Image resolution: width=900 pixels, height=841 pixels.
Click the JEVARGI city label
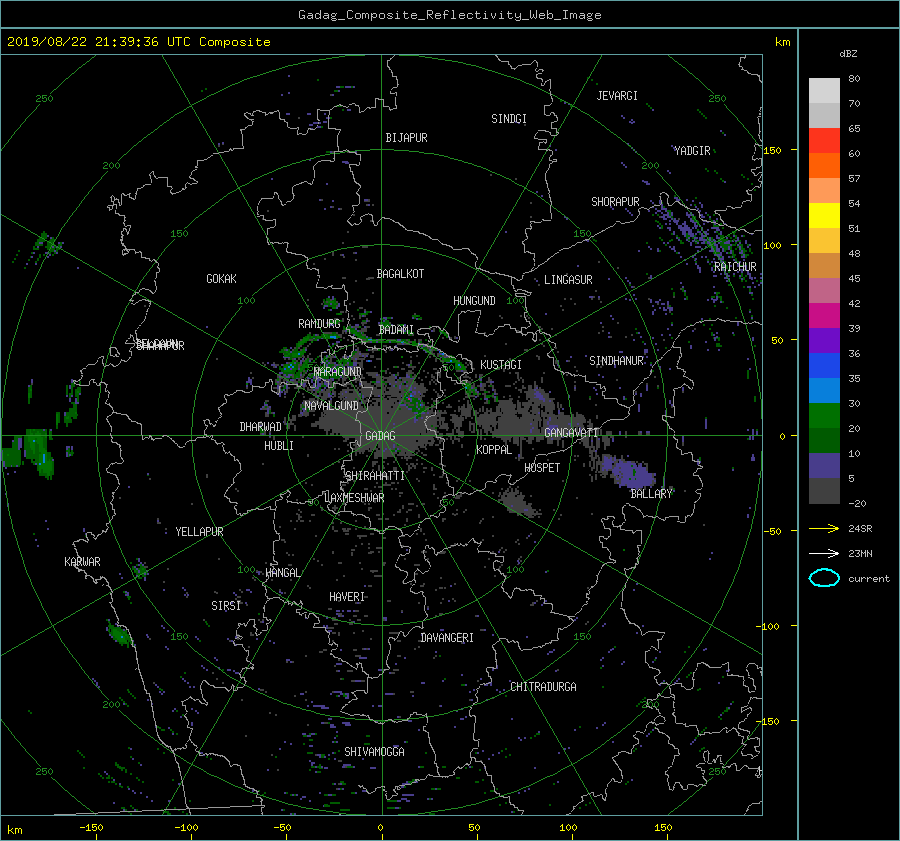[617, 96]
